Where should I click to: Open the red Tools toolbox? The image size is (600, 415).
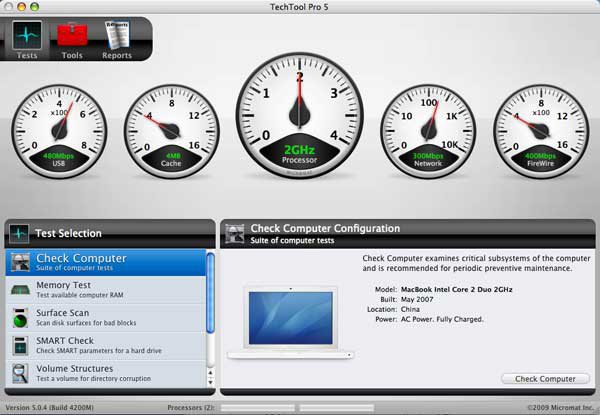[71, 37]
